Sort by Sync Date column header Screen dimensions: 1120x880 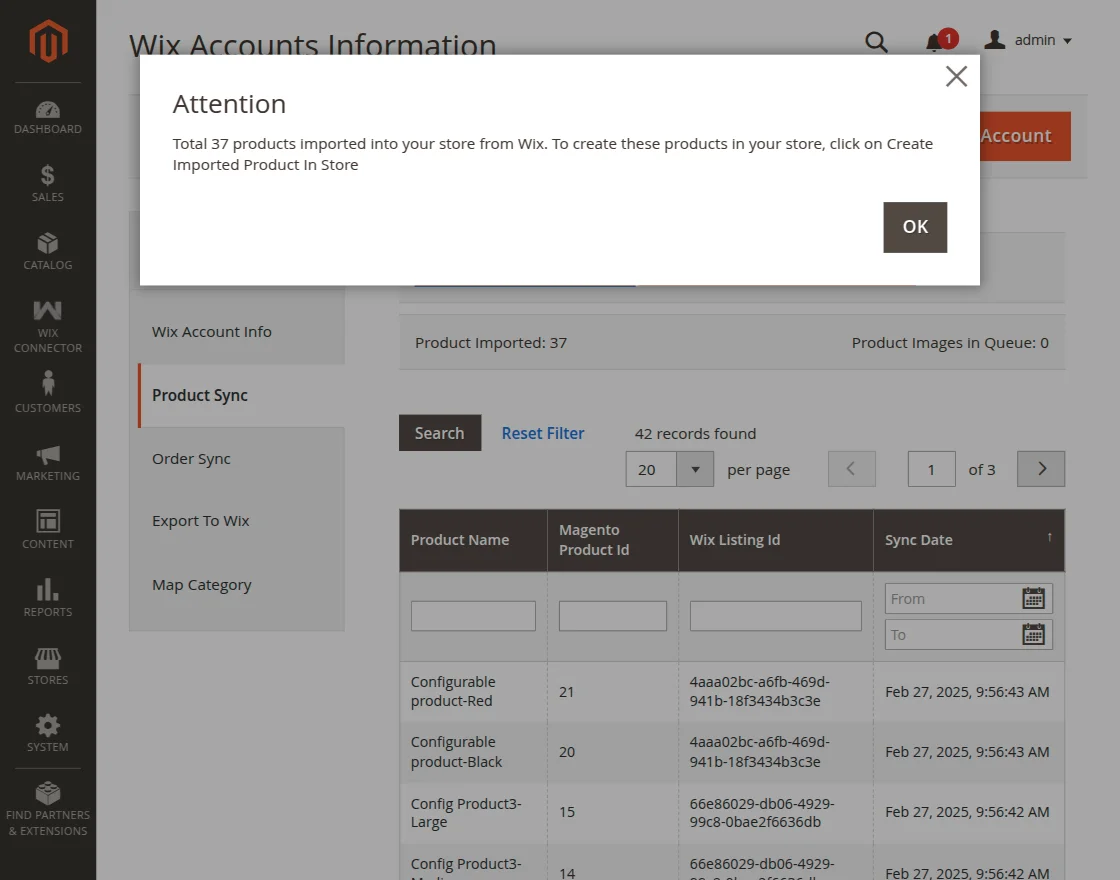tap(969, 540)
